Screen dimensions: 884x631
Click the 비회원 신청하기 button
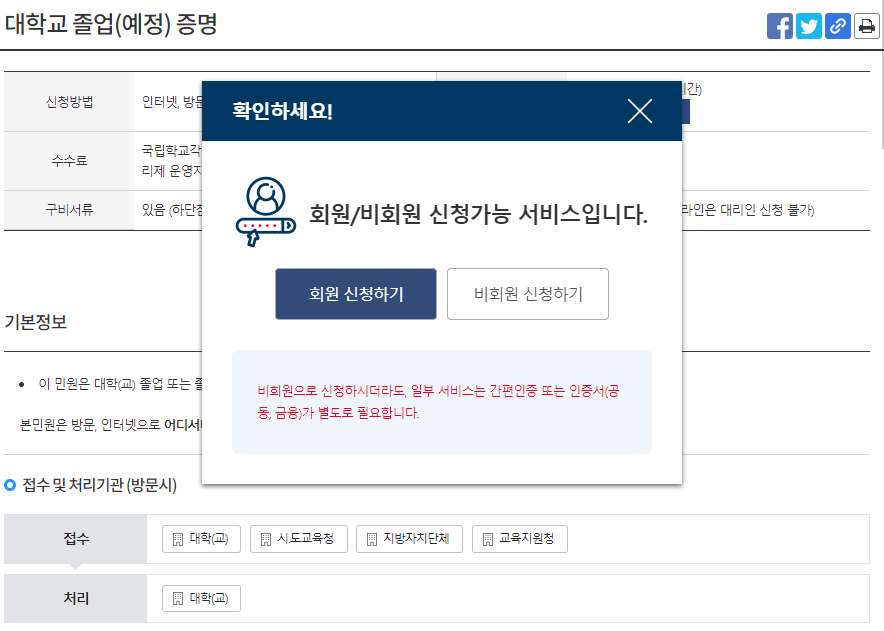pyautogui.click(x=527, y=293)
